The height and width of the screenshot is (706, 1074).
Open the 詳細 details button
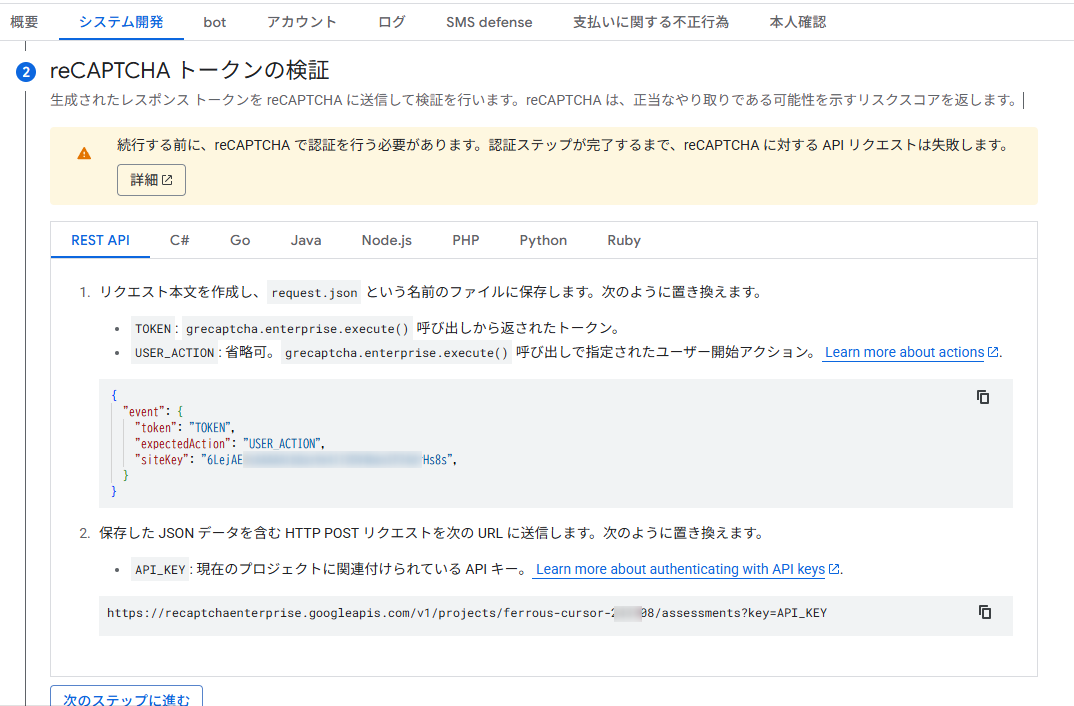click(x=151, y=180)
